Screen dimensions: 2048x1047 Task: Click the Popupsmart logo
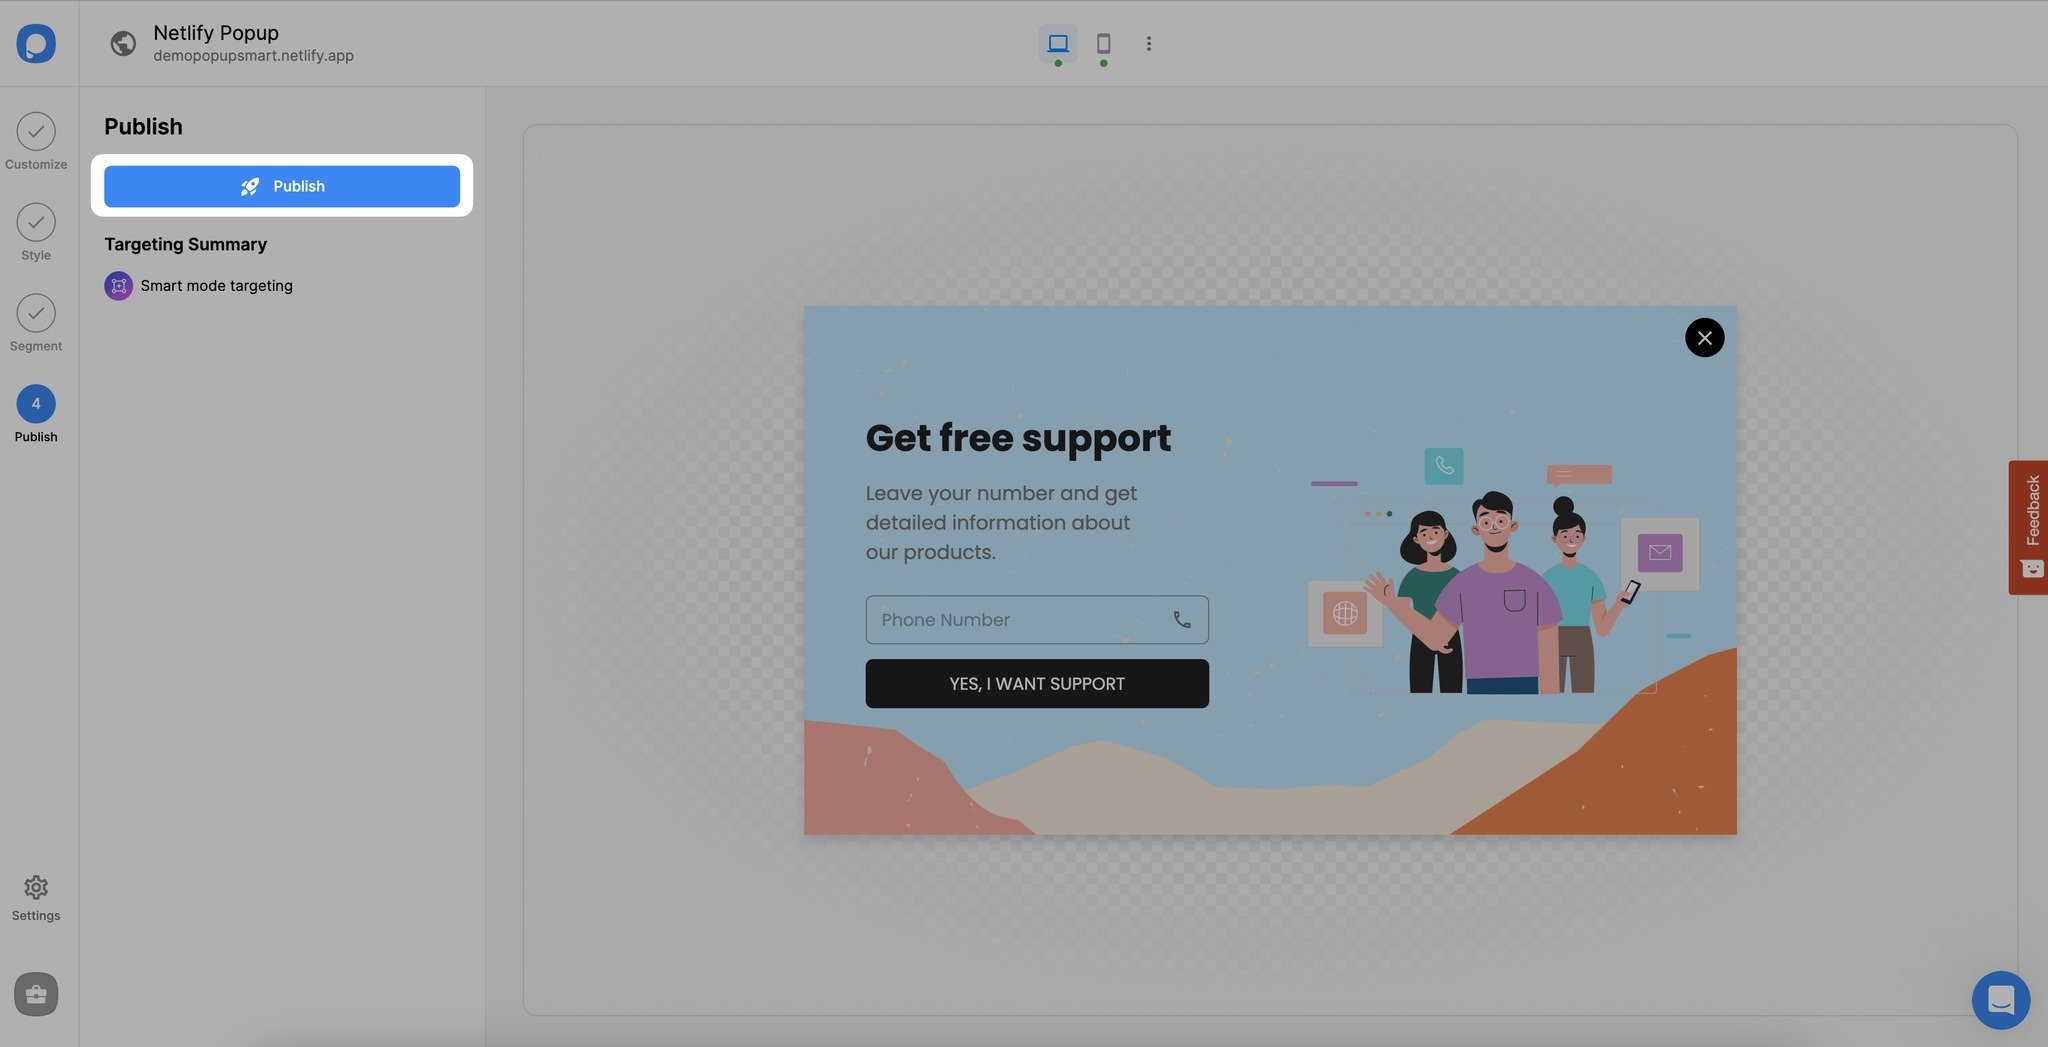coord(36,43)
